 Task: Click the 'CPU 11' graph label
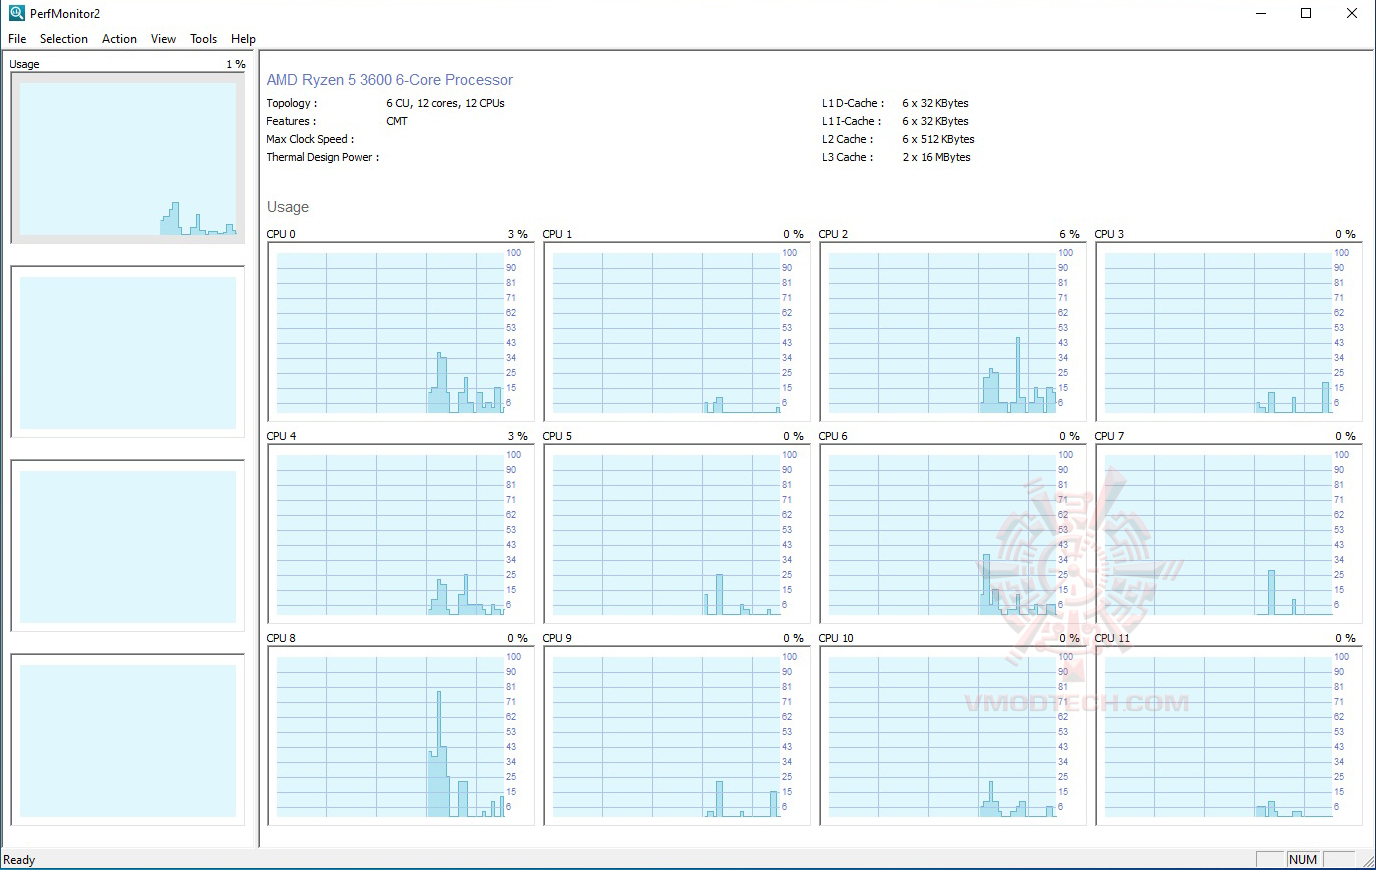(1112, 638)
